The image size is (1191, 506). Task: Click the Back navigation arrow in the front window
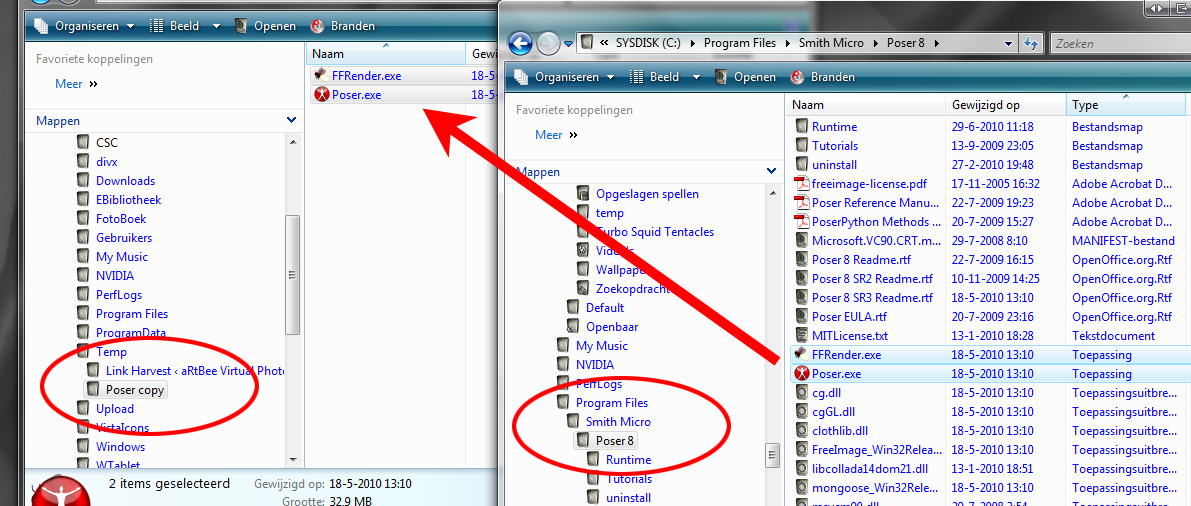(x=520, y=43)
